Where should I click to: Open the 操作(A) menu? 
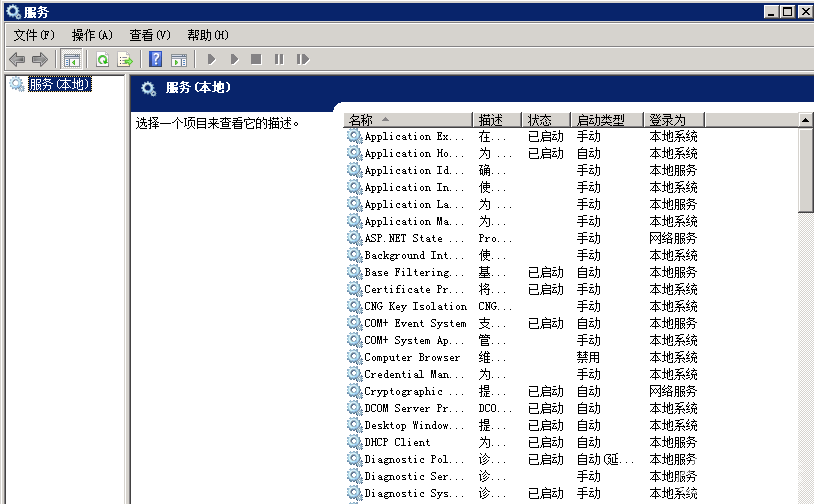click(92, 35)
